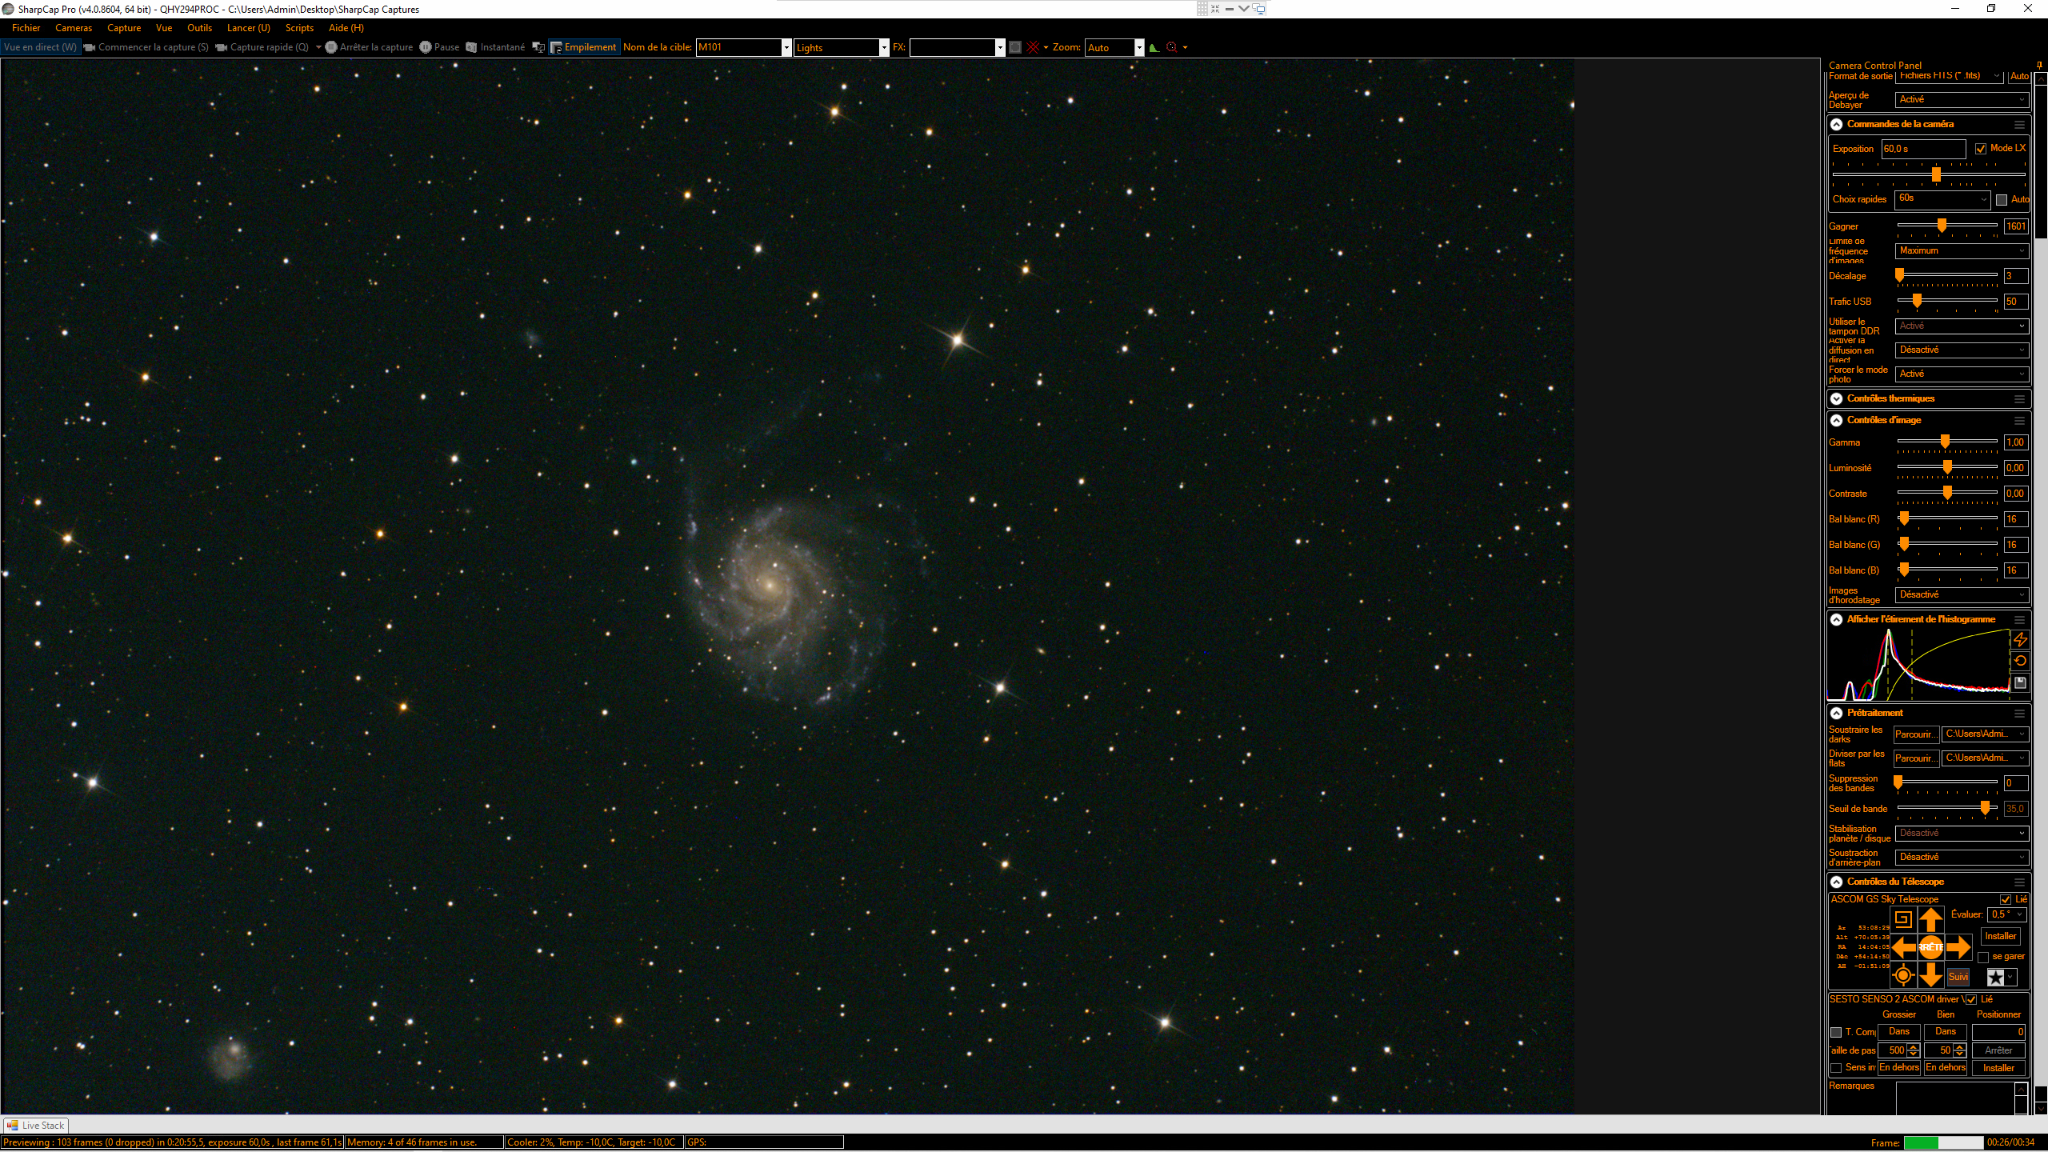2048x1152 pixels.
Task: Click Bien En dehors focuser button
Action: click(x=1946, y=1068)
